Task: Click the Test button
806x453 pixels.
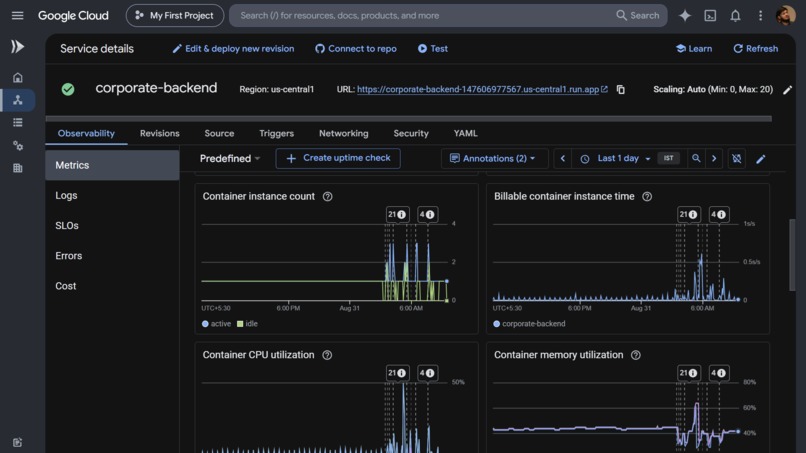Action: coord(433,49)
